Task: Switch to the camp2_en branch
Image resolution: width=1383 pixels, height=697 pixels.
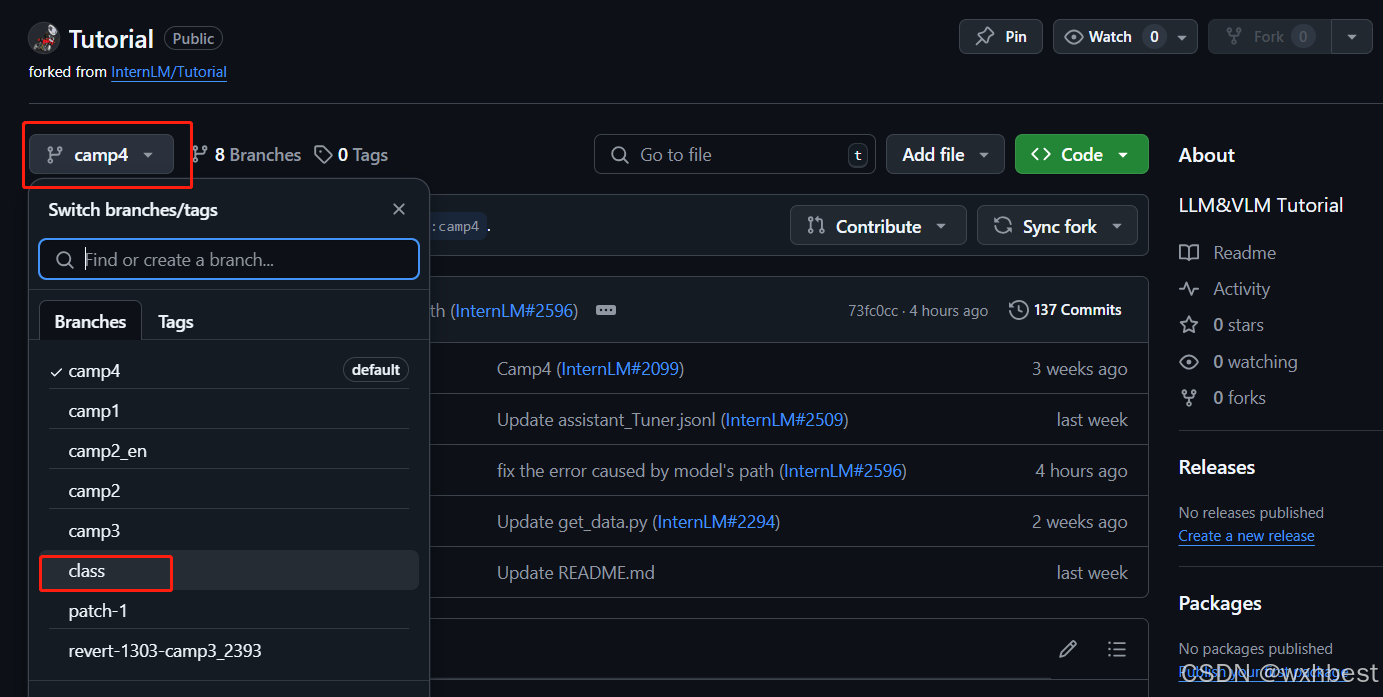Action: [x=229, y=451]
